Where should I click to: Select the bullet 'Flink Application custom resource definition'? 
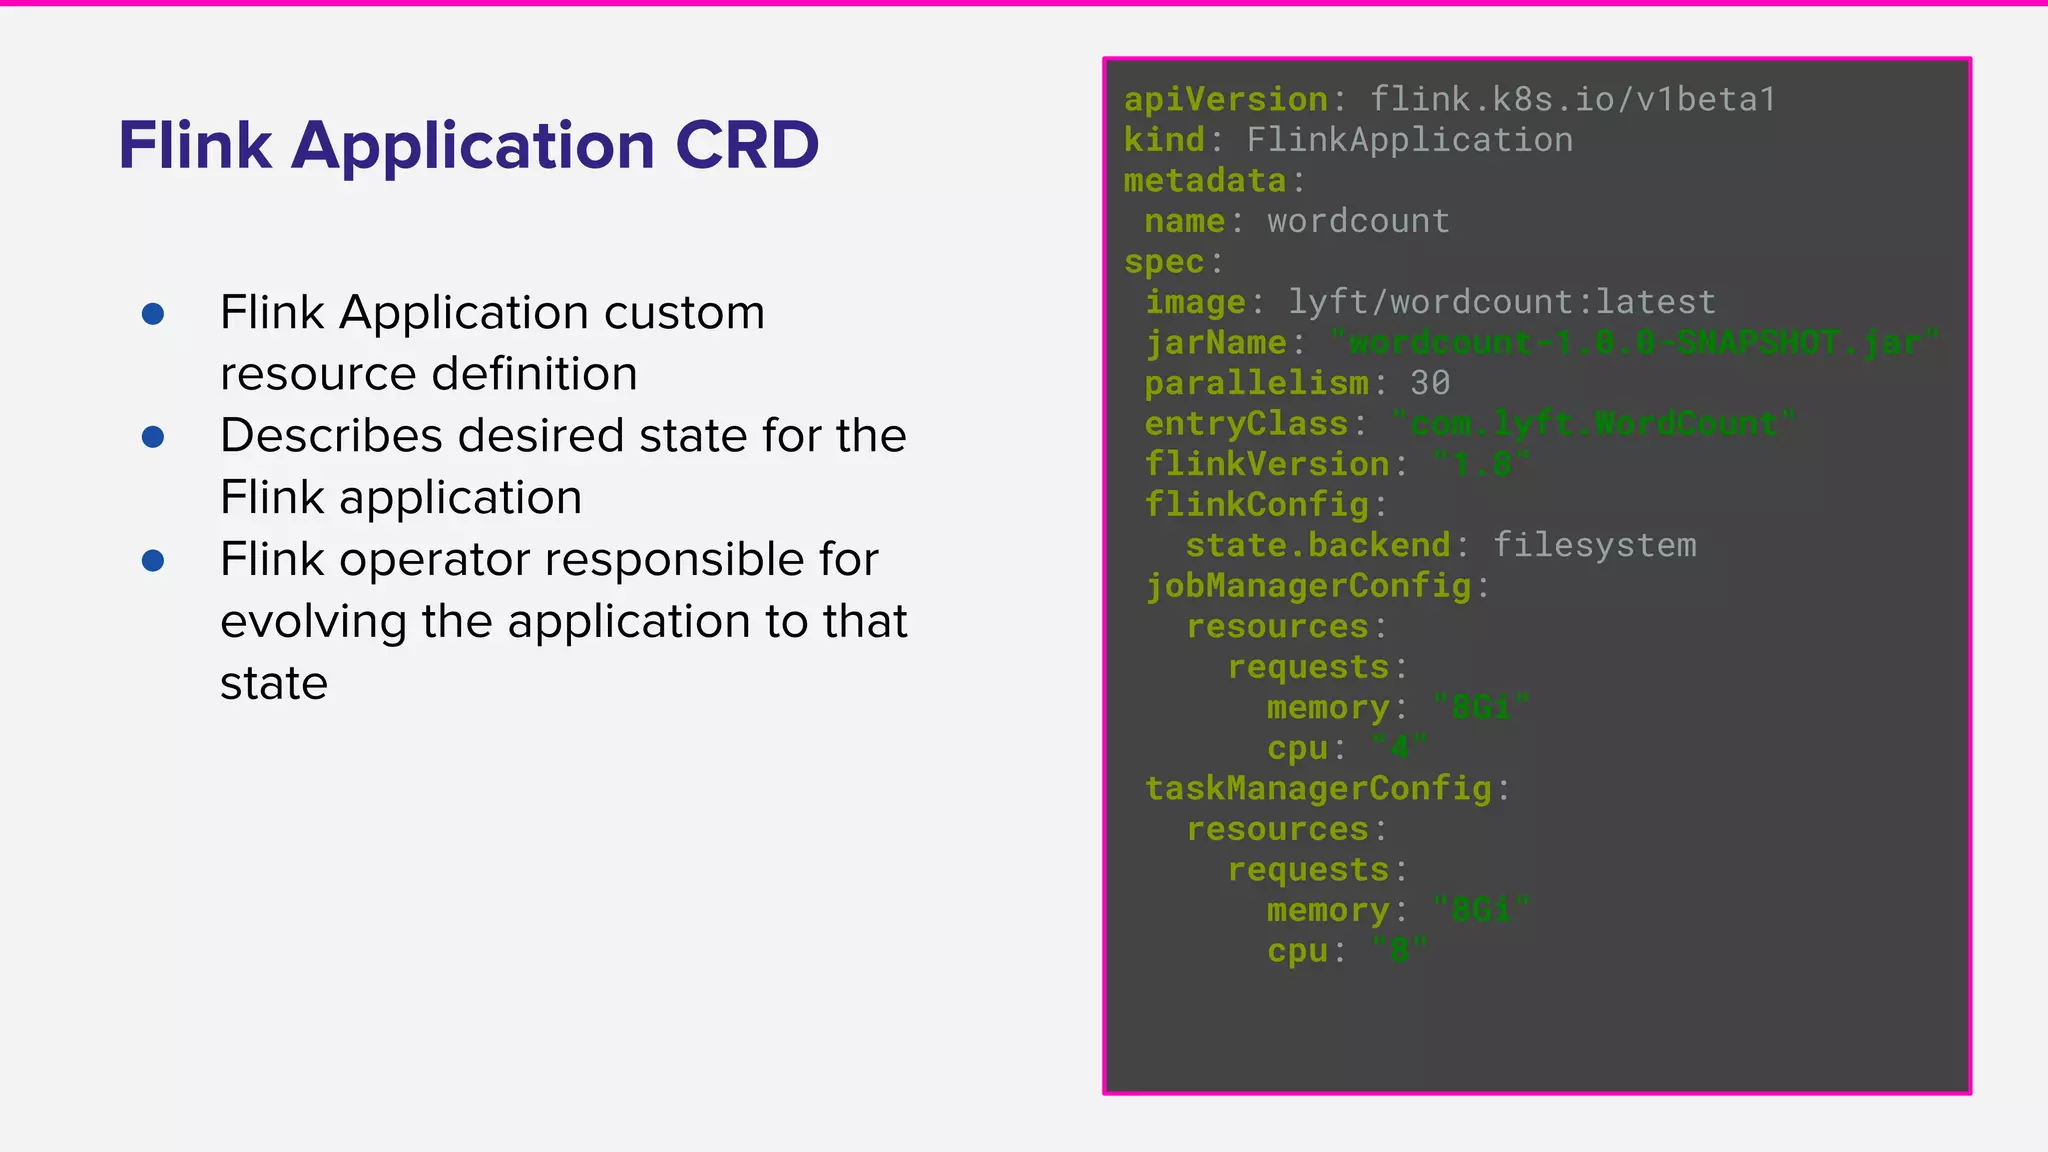click(x=492, y=343)
